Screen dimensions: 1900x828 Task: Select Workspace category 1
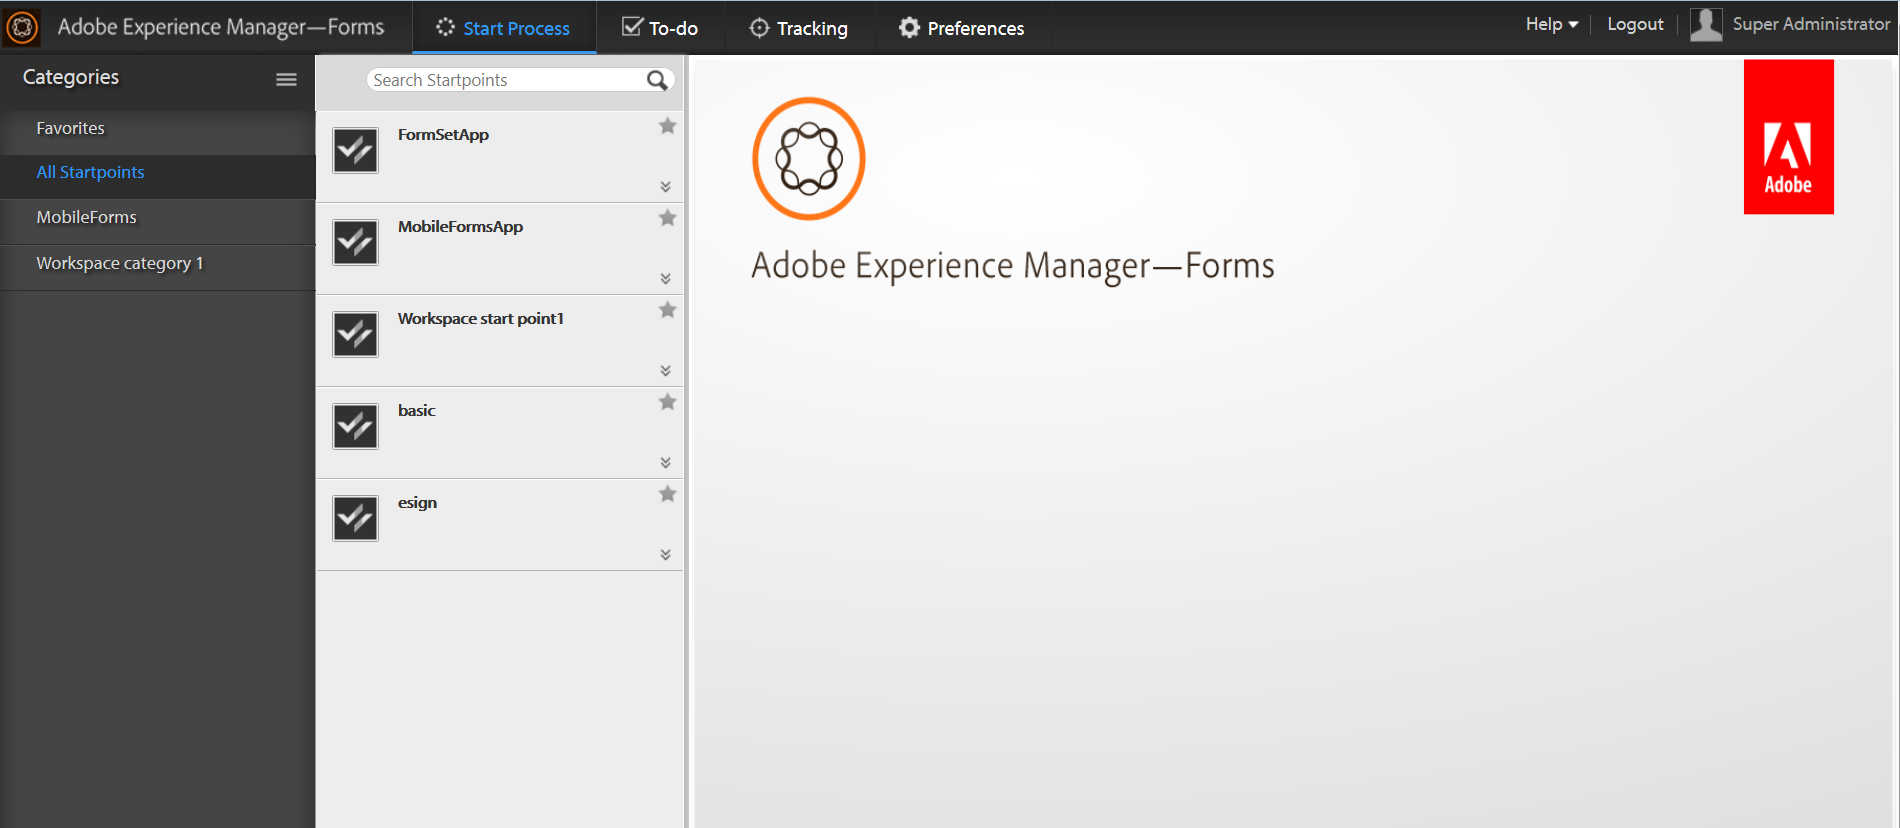click(120, 263)
